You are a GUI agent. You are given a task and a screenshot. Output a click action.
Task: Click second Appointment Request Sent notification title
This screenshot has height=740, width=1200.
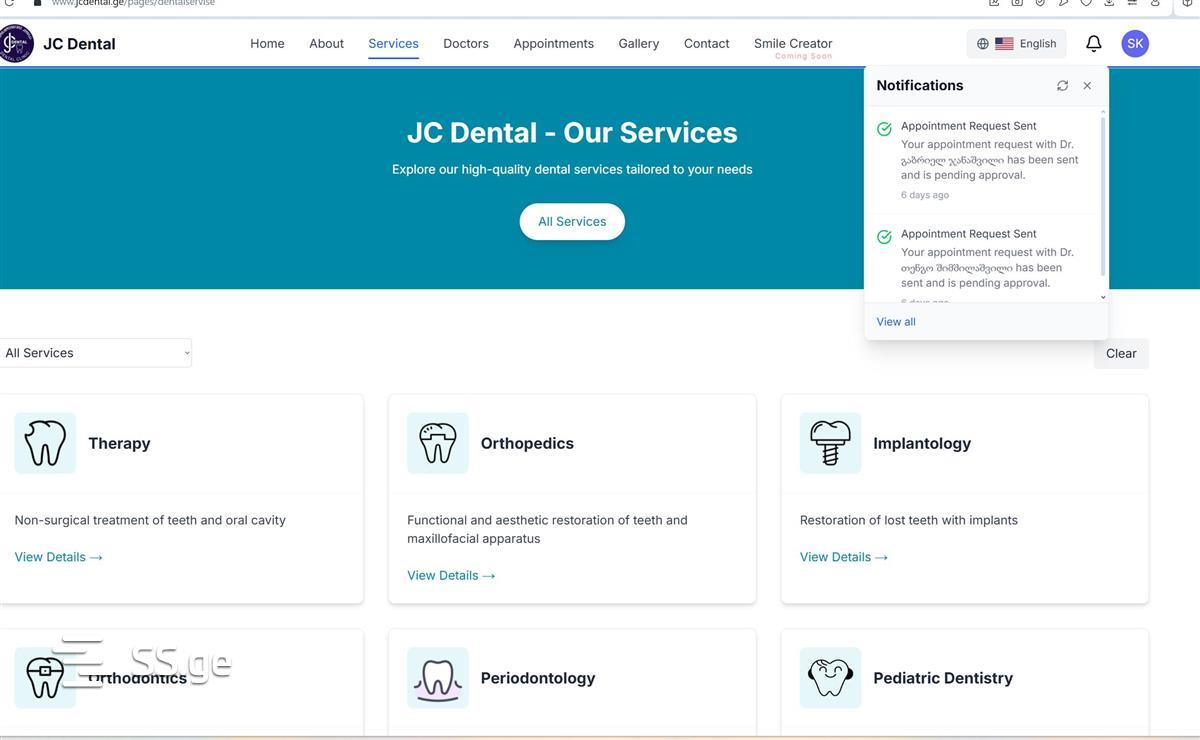pyautogui.click(x=969, y=234)
